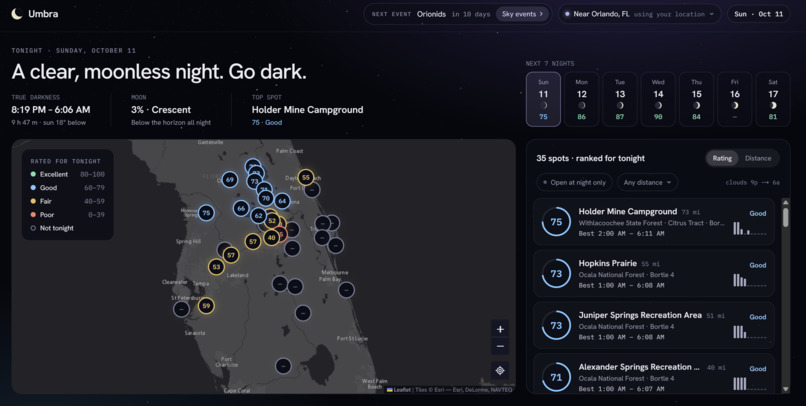Open the Any distance dropdown
The height and width of the screenshot is (406, 806).
(647, 182)
